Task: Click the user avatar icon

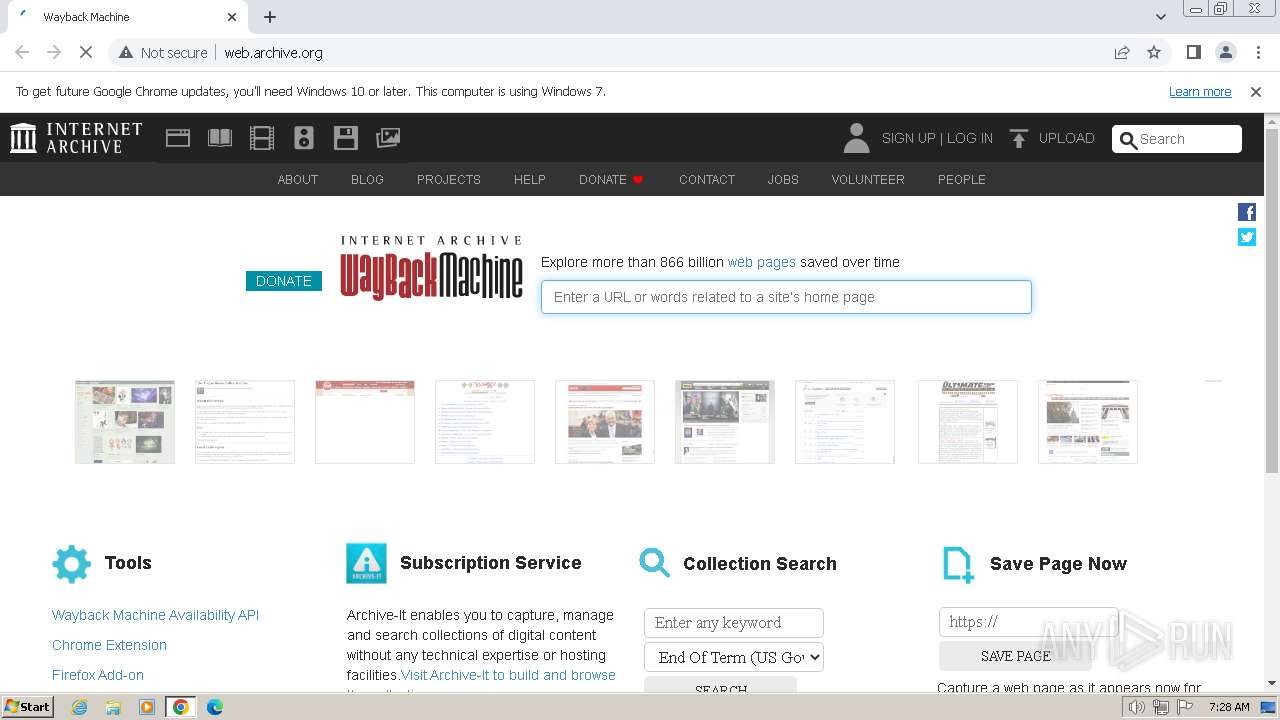Action: pos(856,138)
